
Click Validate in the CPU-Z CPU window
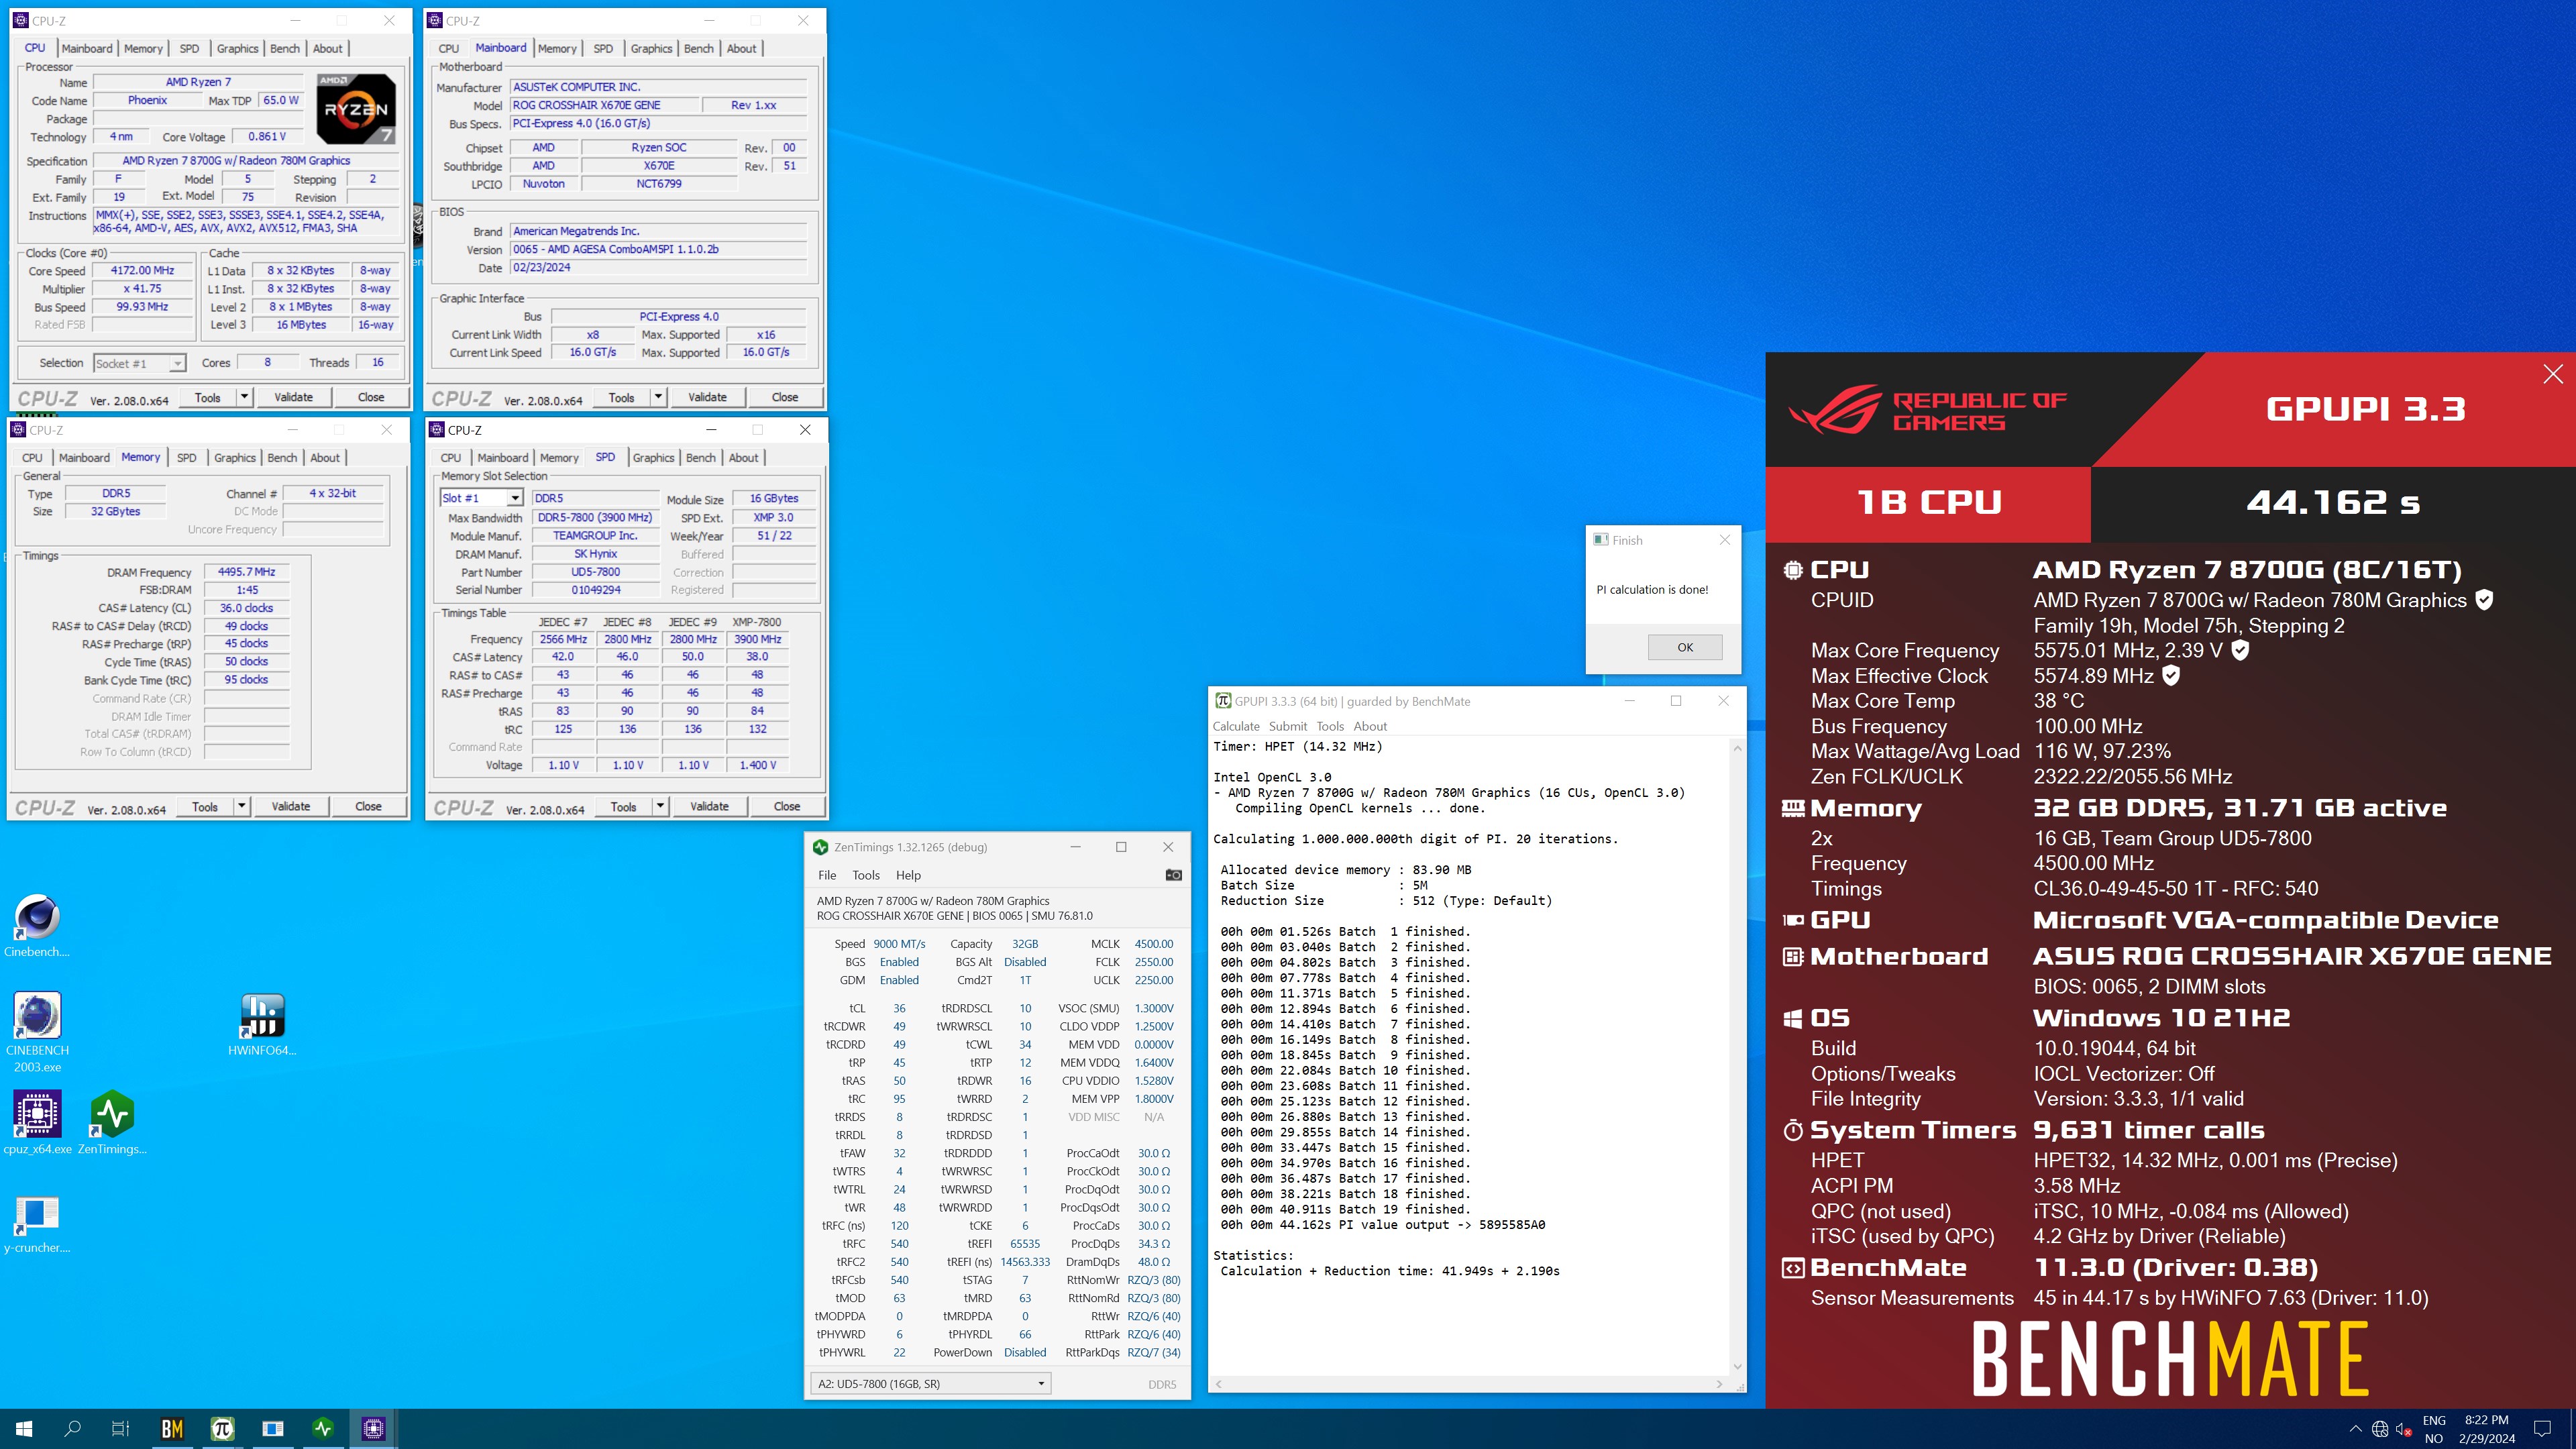294,397
